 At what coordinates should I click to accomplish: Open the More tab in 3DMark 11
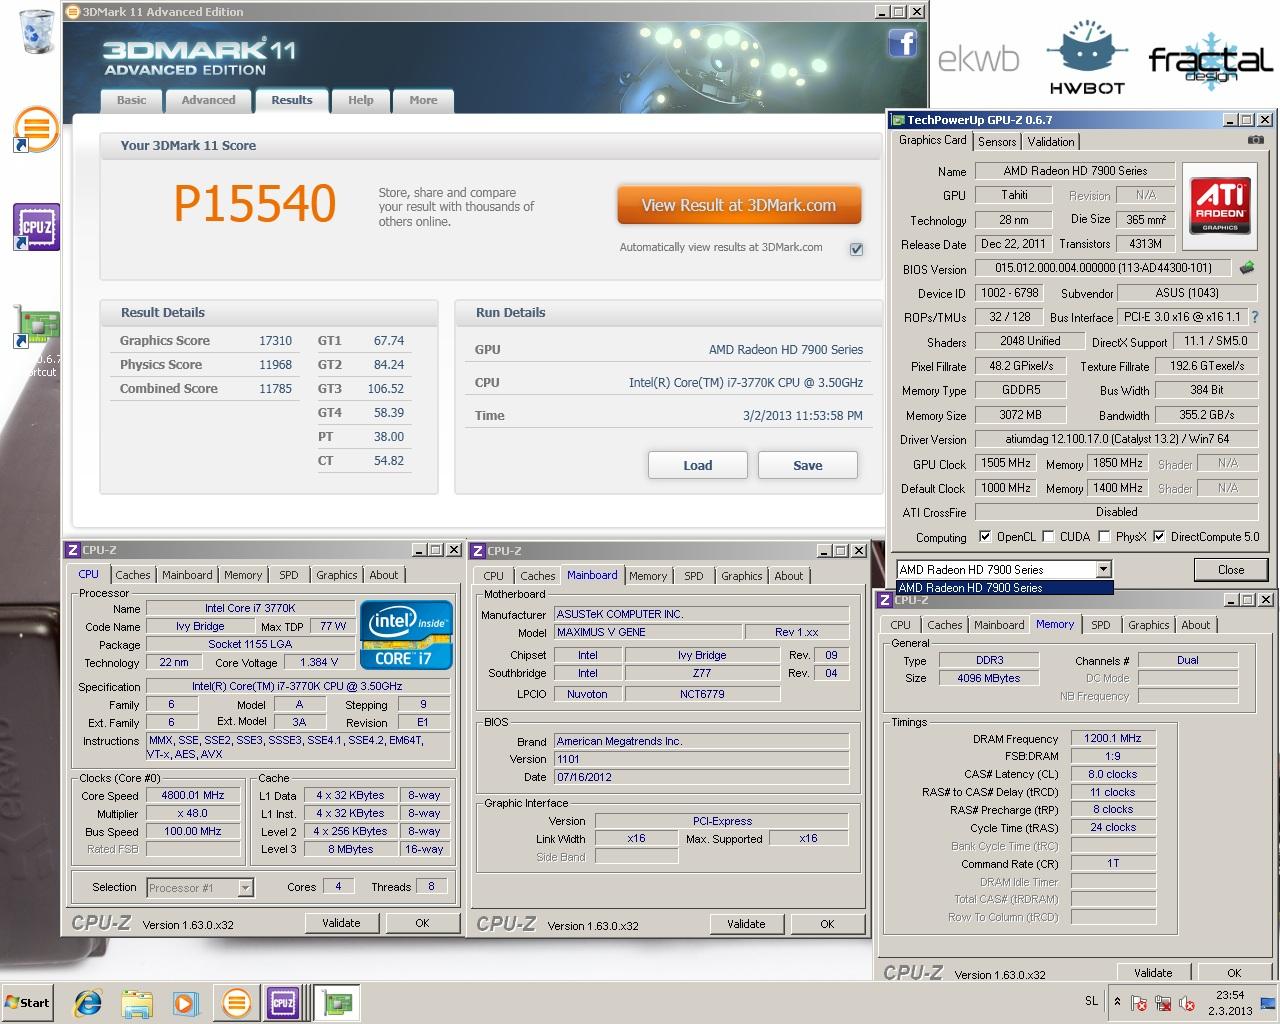(x=423, y=100)
